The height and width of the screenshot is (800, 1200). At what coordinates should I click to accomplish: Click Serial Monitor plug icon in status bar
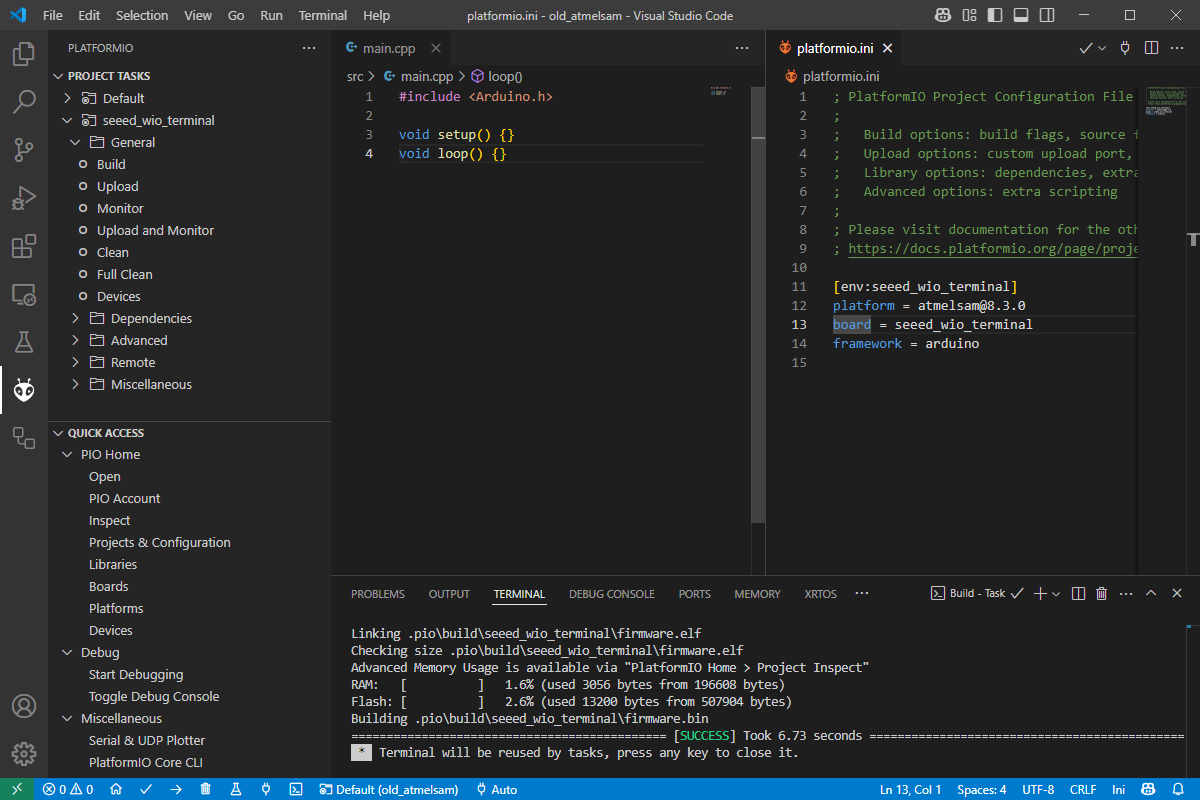266,789
